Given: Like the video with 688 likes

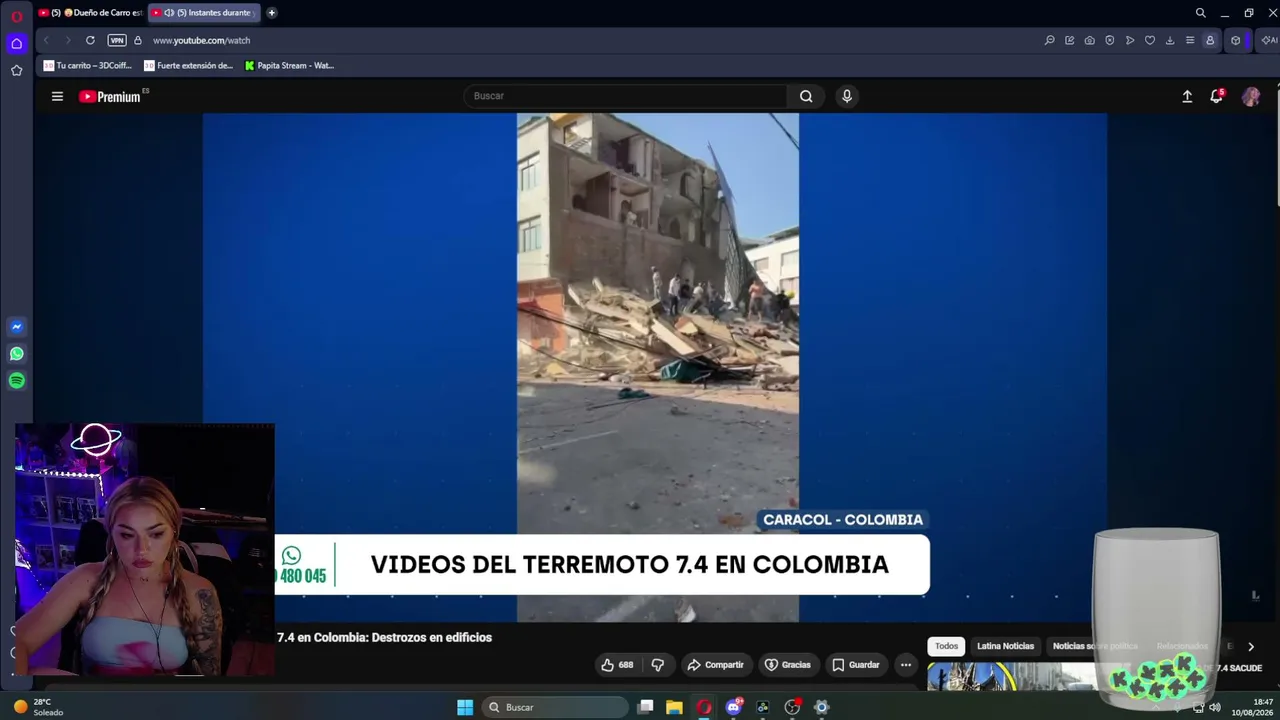Looking at the screenshot, I should [617, 665].
